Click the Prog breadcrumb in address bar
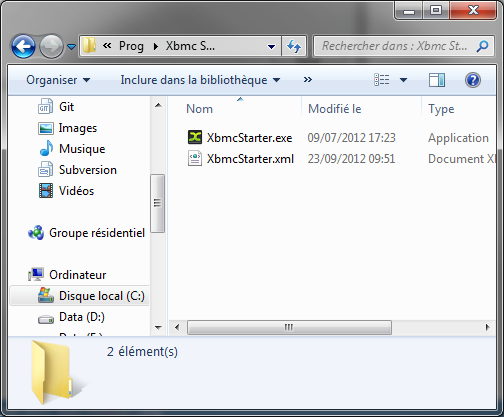The image size is (504, 417). point(131,46)
